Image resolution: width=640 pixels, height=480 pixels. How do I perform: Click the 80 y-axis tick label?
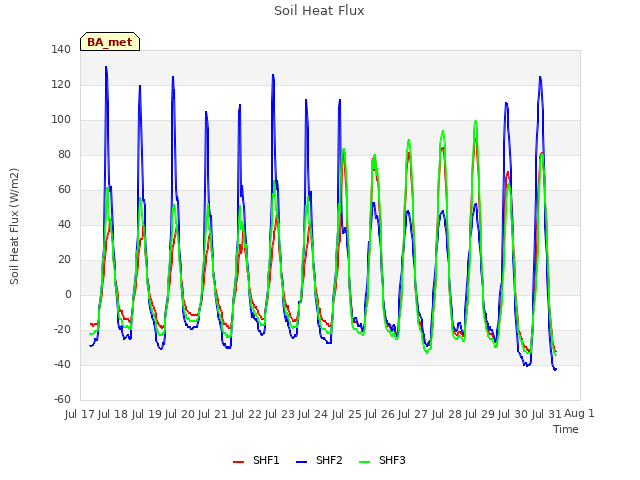point(64,155)
